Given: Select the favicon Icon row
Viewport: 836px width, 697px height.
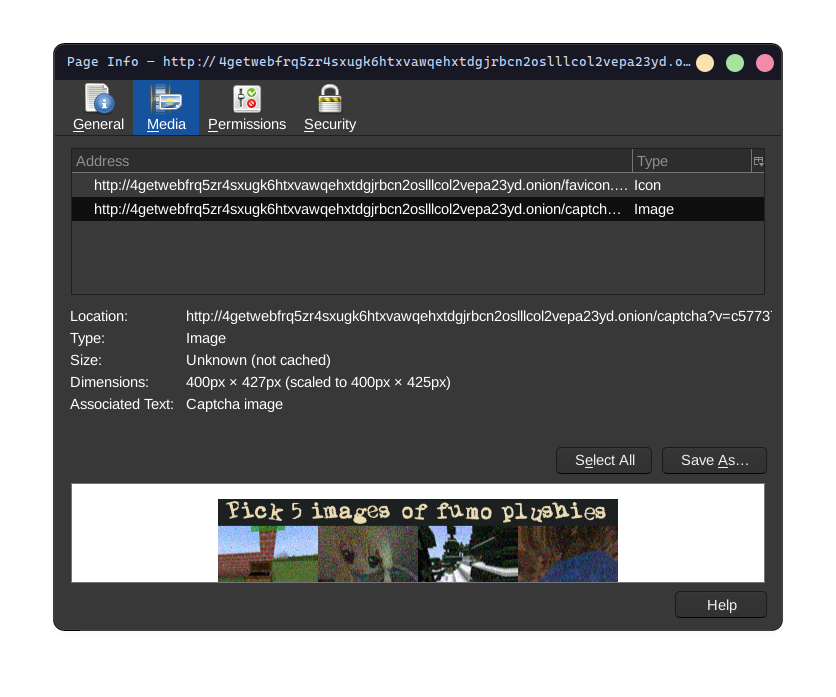Looking at the screenshot, I should pyautogui.click(x=360, y=185).
